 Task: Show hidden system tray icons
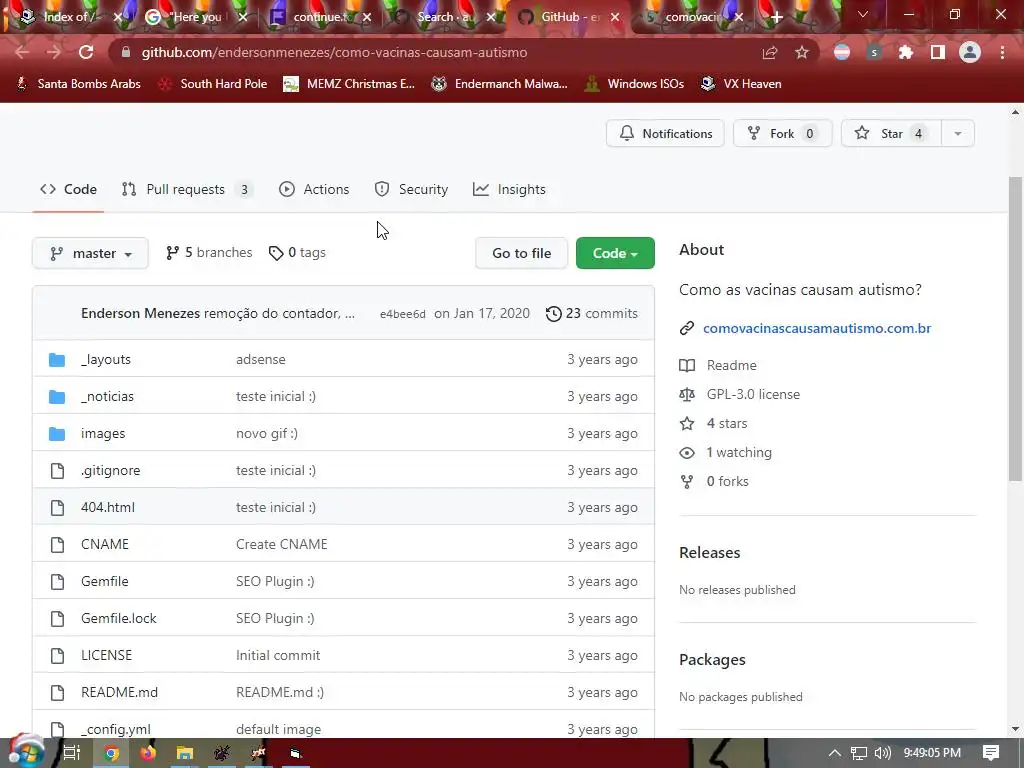click(835, 754)
